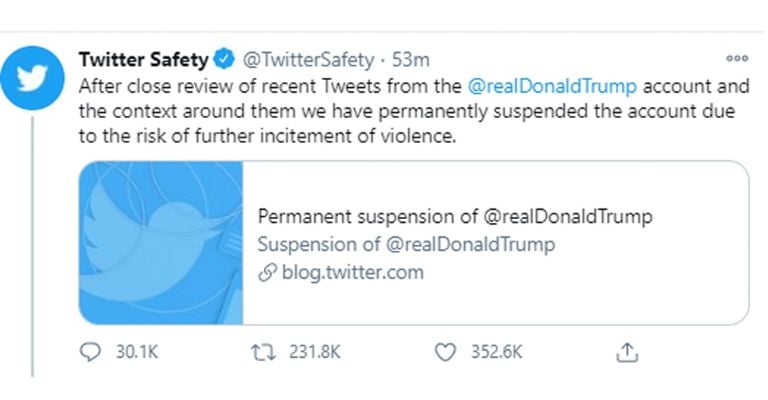Viewport: 768px width, 400px height.
Task: Click the Twitter Safety display name
Action: tap(141, 59)
